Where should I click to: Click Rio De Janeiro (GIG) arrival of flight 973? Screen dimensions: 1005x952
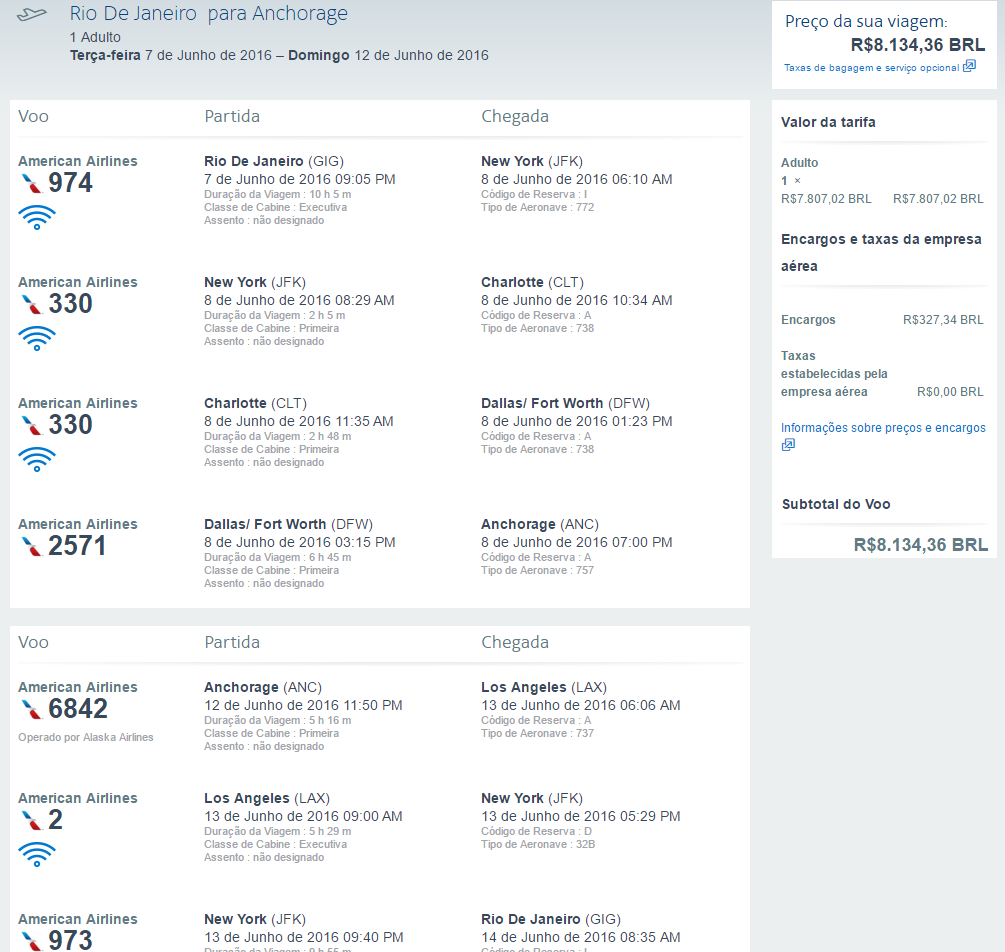click(x=551, y=919)
